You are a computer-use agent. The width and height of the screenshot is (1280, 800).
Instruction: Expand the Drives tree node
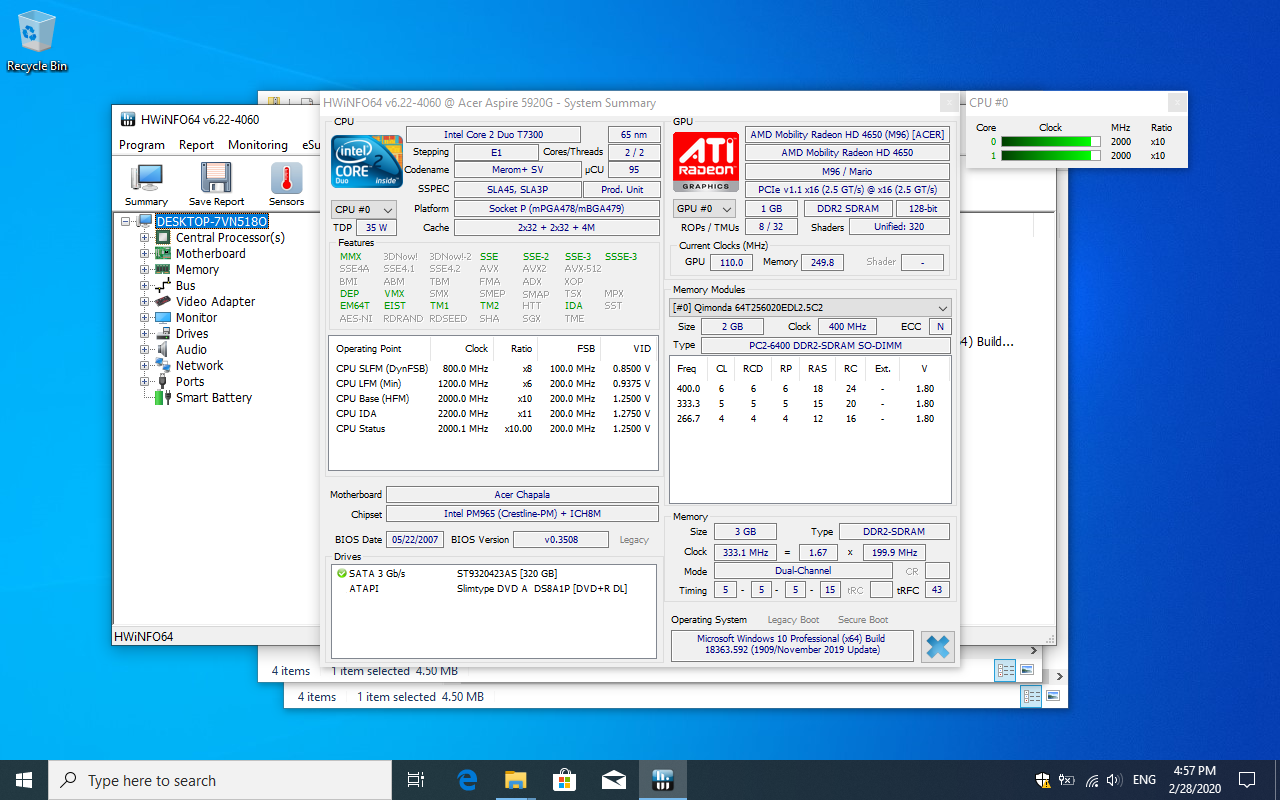pyautogui.click(x=145, y=333)
